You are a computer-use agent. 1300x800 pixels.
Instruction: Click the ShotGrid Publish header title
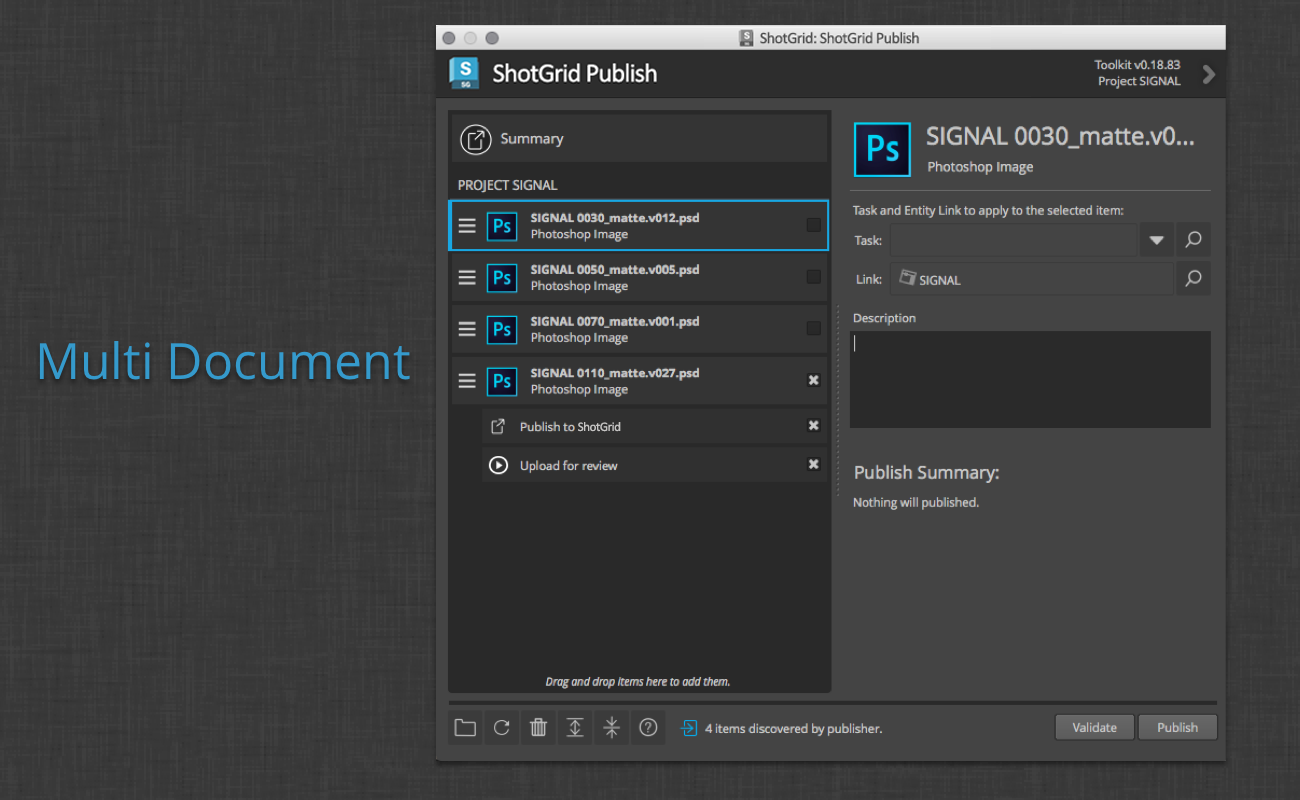coord(575,73)
